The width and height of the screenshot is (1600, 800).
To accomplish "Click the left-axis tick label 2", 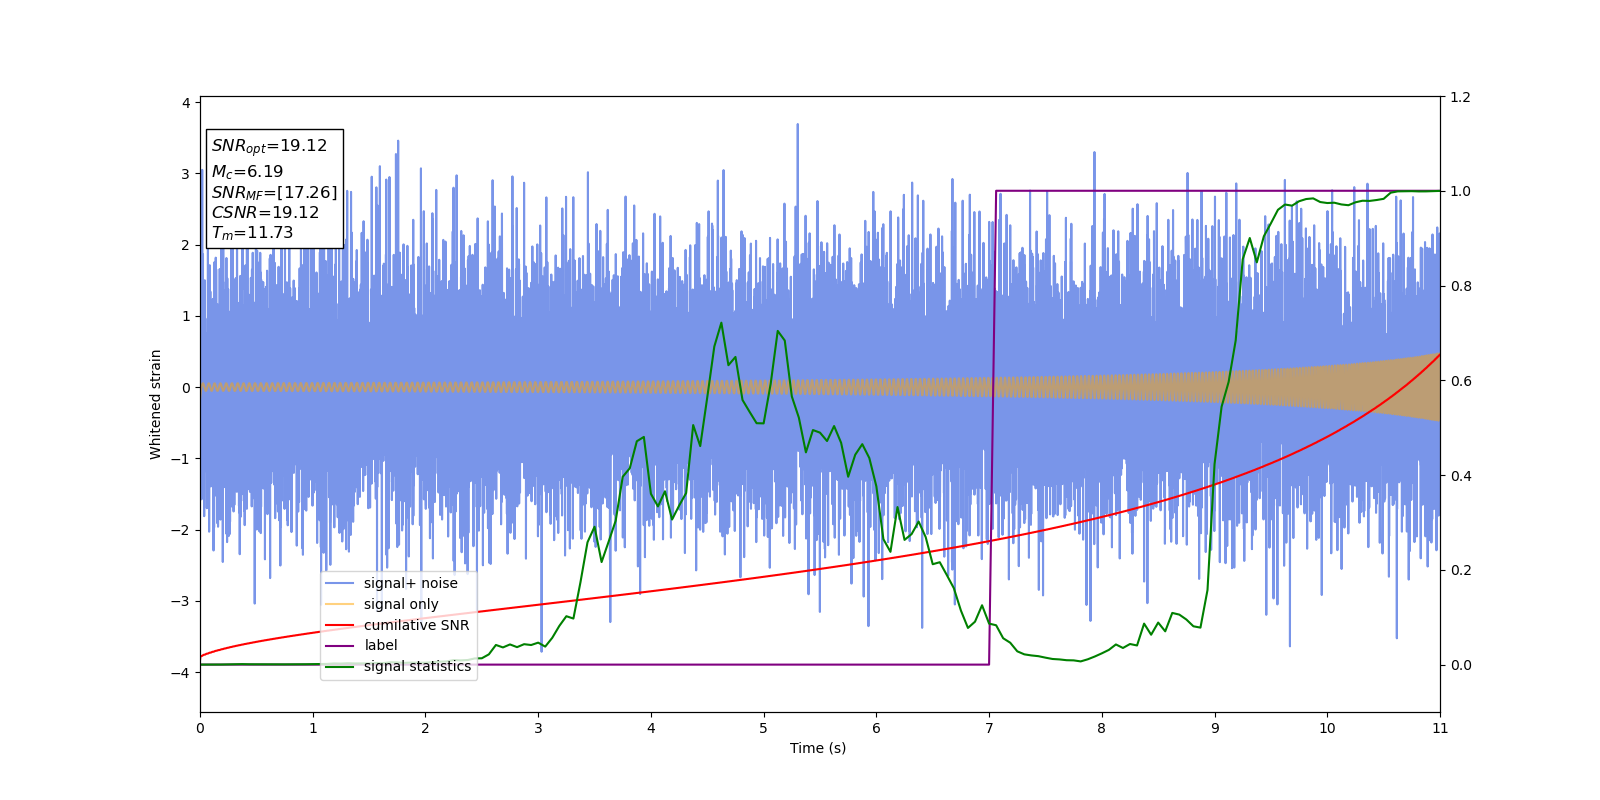I will coord(185,245).
